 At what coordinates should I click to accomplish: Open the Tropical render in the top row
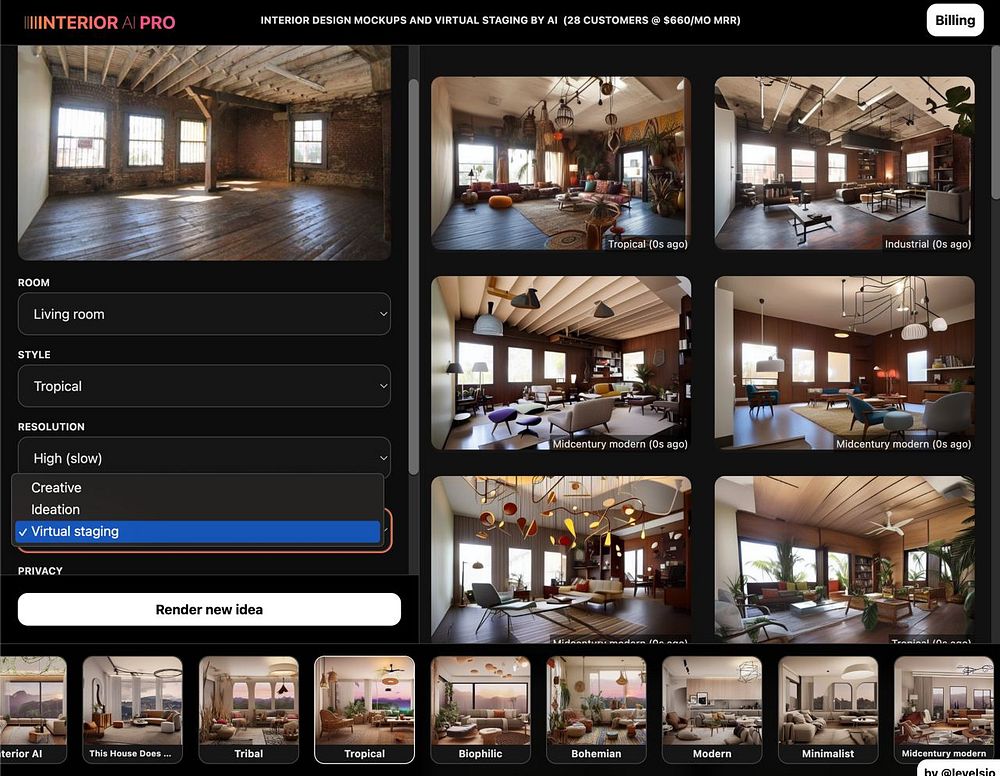point(561,163)
